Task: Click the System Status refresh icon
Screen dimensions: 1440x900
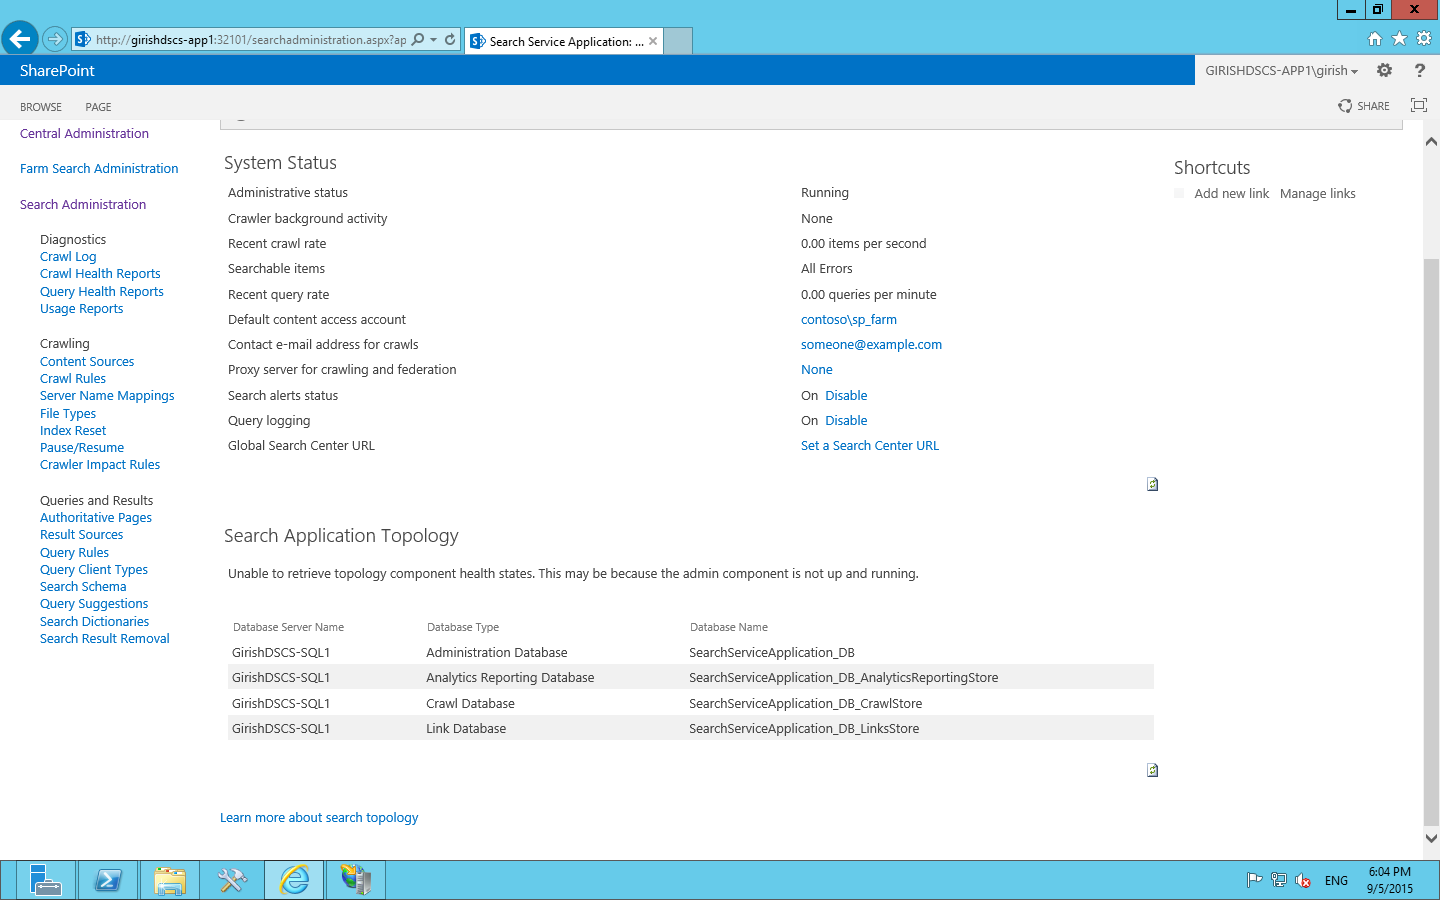Action: [x=1152, y=484]
